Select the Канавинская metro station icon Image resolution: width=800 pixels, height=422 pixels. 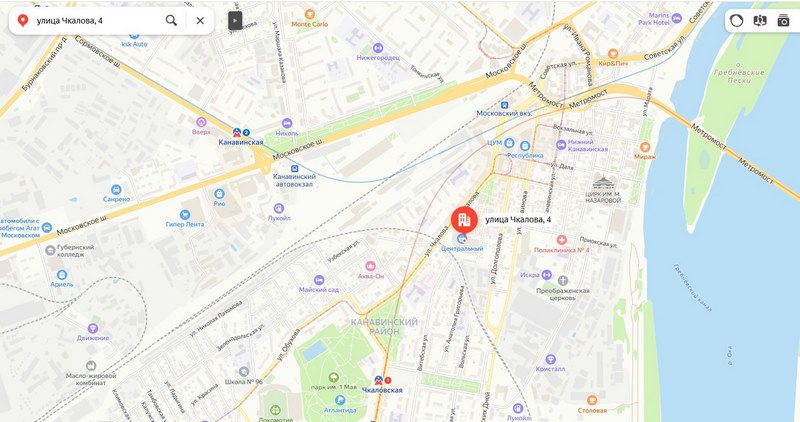coord(237,133)
